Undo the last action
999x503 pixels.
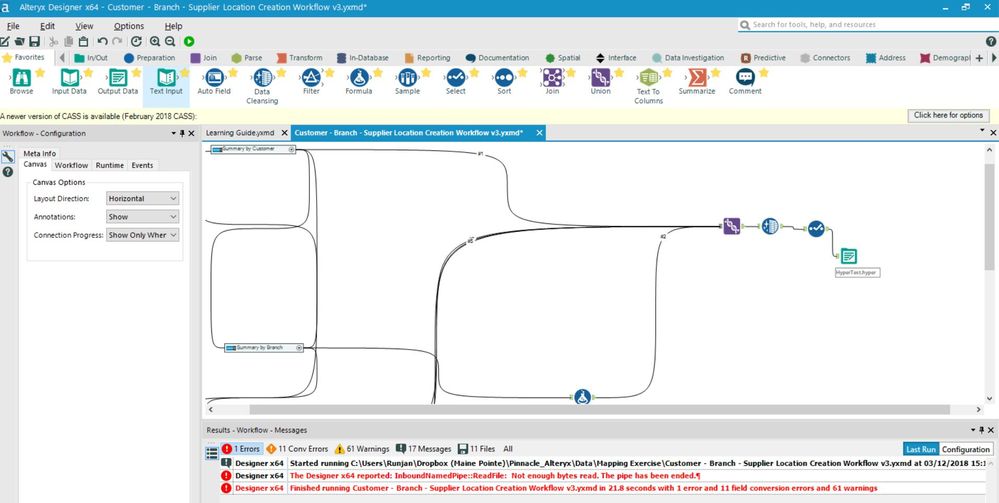coord(102,41)
